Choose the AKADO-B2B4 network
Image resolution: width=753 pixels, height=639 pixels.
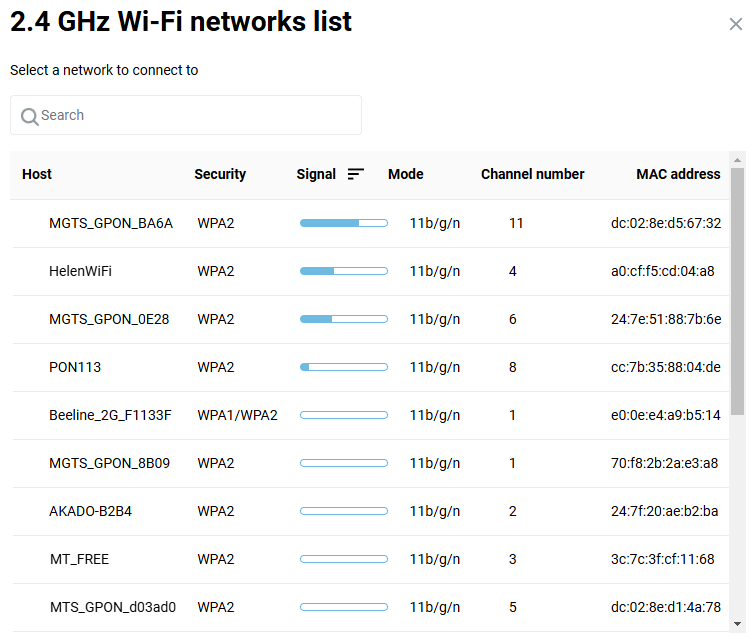[90, 511]
